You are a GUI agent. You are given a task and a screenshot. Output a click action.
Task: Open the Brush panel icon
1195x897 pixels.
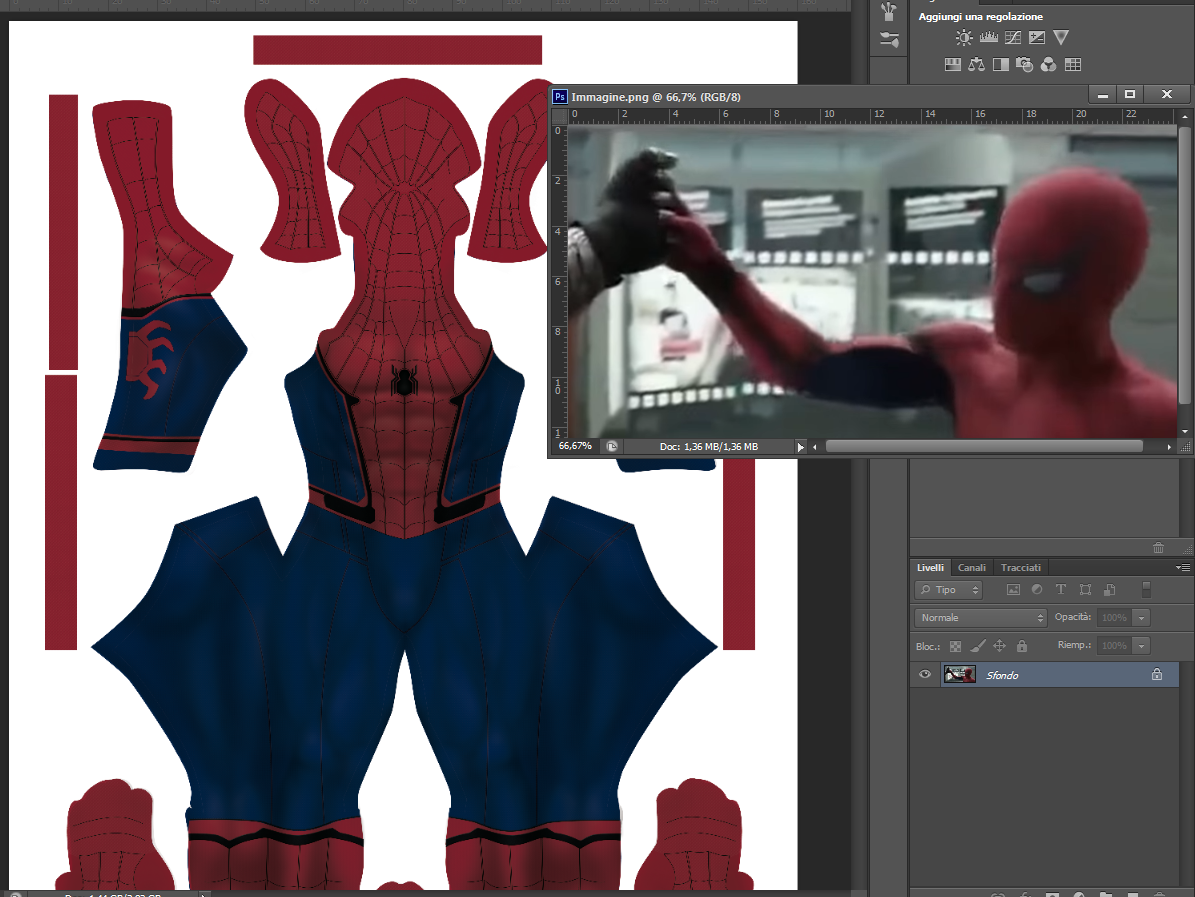(889, 40)
